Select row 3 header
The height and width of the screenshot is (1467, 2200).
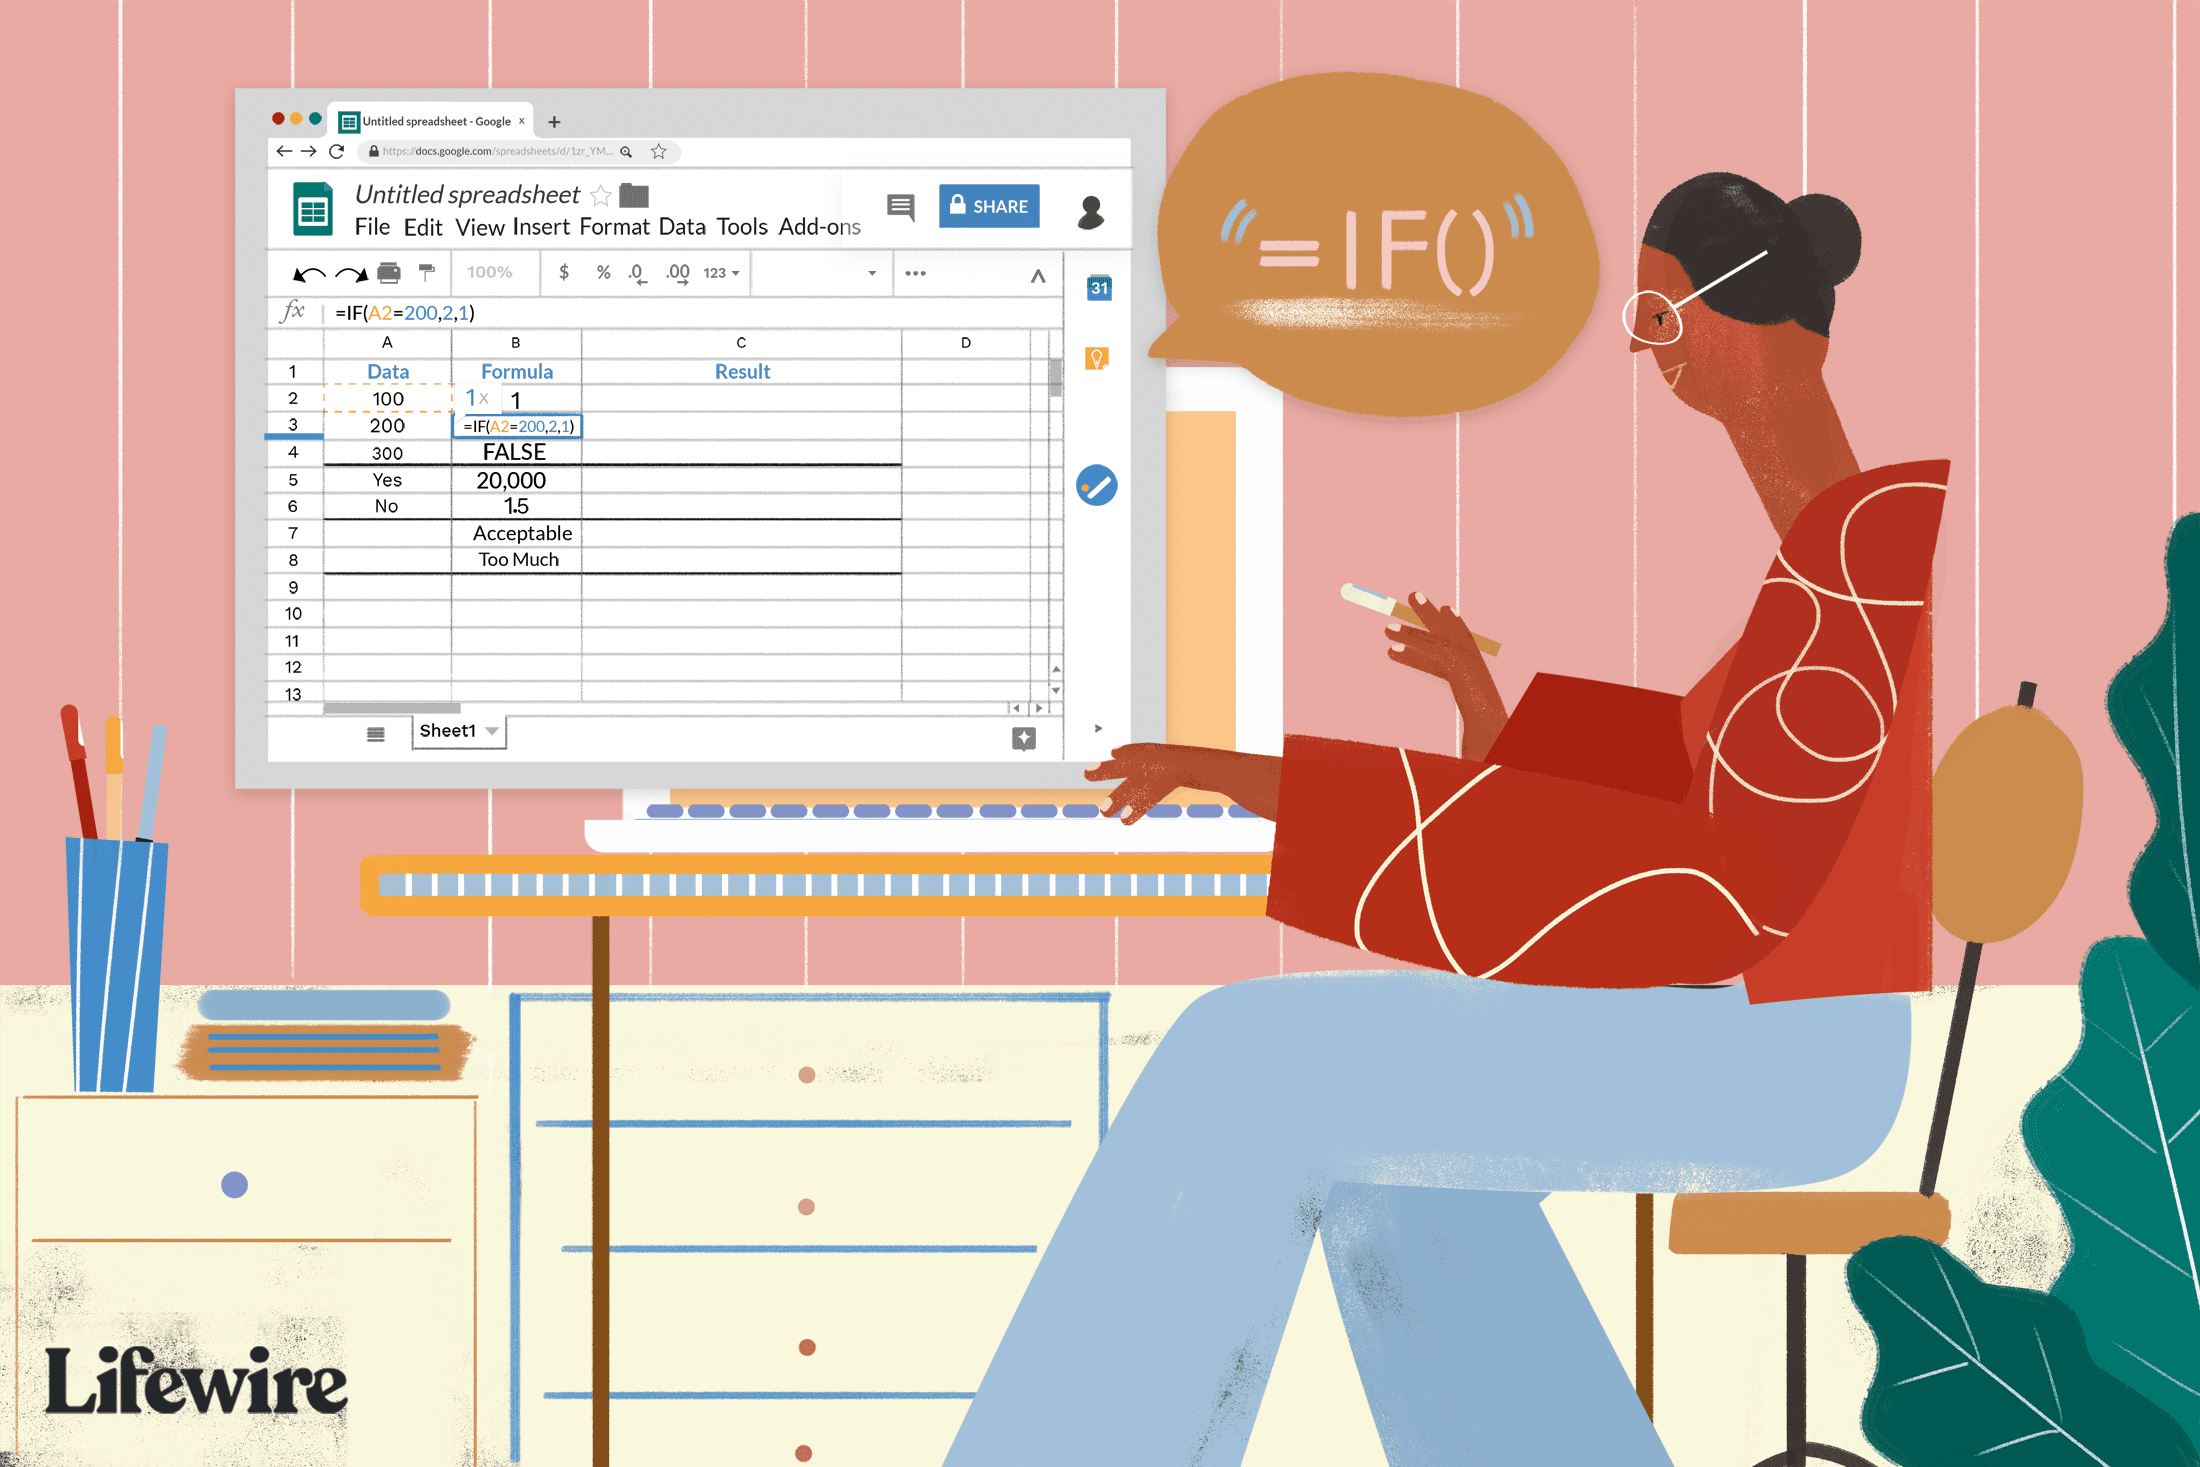pyautogui.click(x=293, y=425)
